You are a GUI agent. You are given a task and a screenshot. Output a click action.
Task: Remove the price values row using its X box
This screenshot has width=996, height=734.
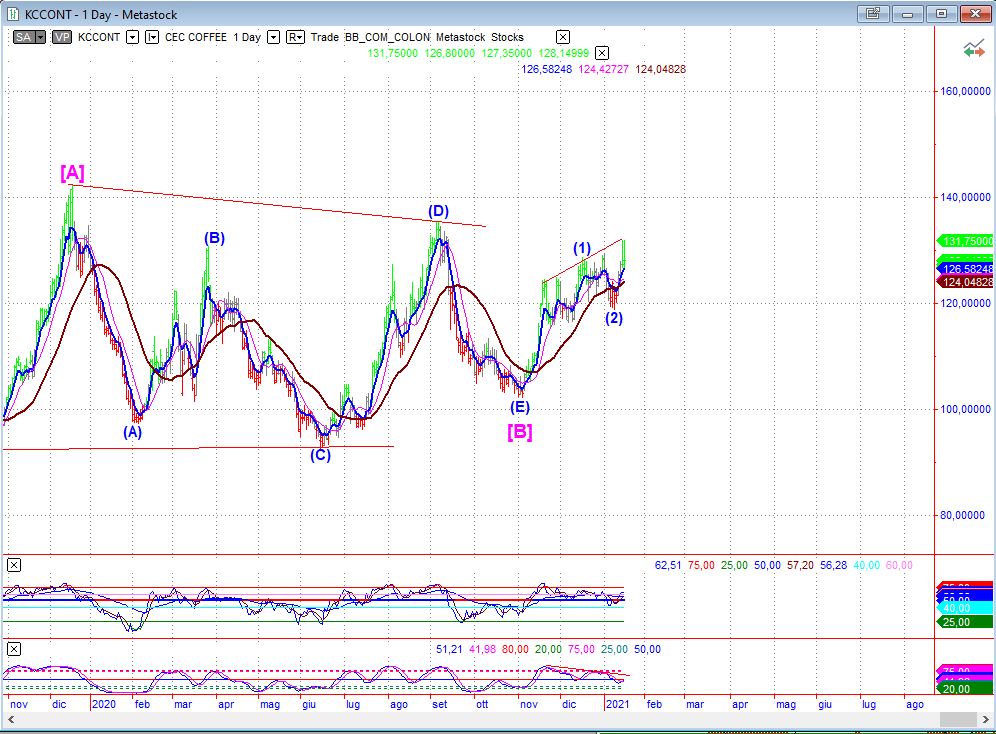click(602, 53)
